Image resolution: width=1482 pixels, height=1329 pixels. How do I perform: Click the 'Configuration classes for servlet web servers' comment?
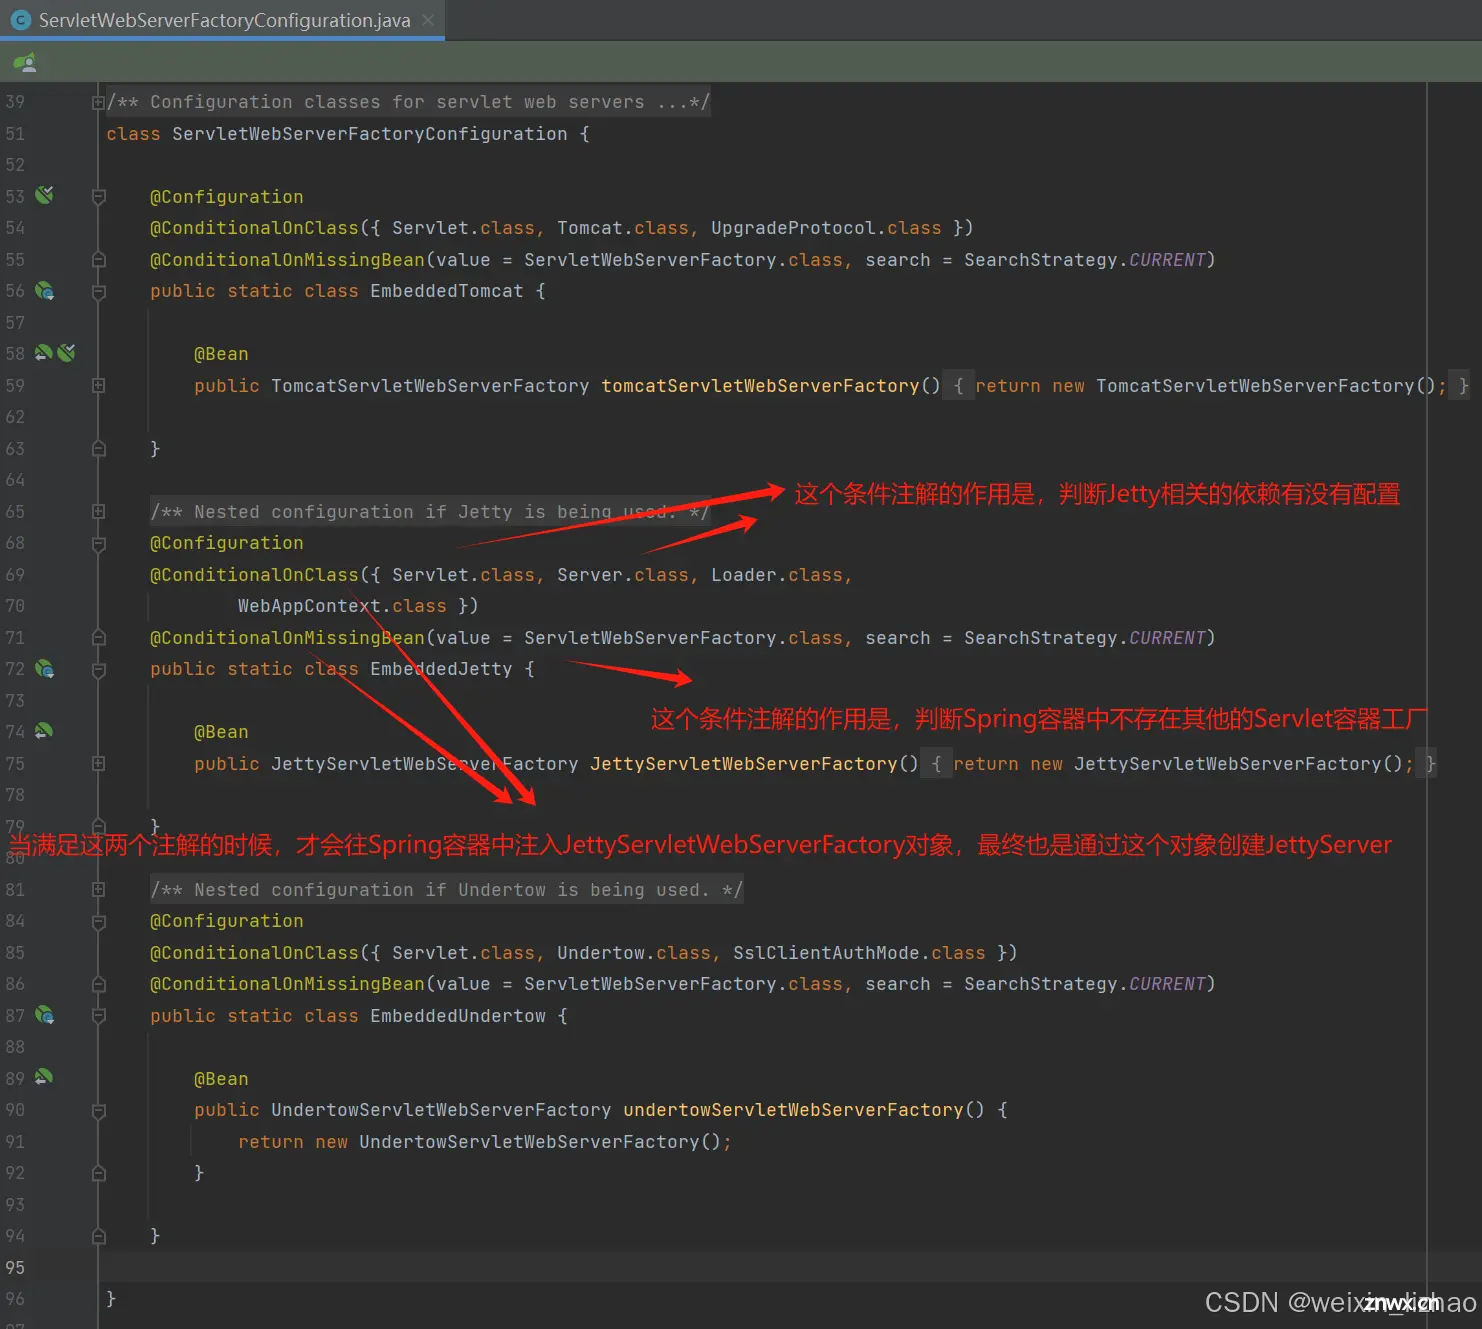point(408,102)
